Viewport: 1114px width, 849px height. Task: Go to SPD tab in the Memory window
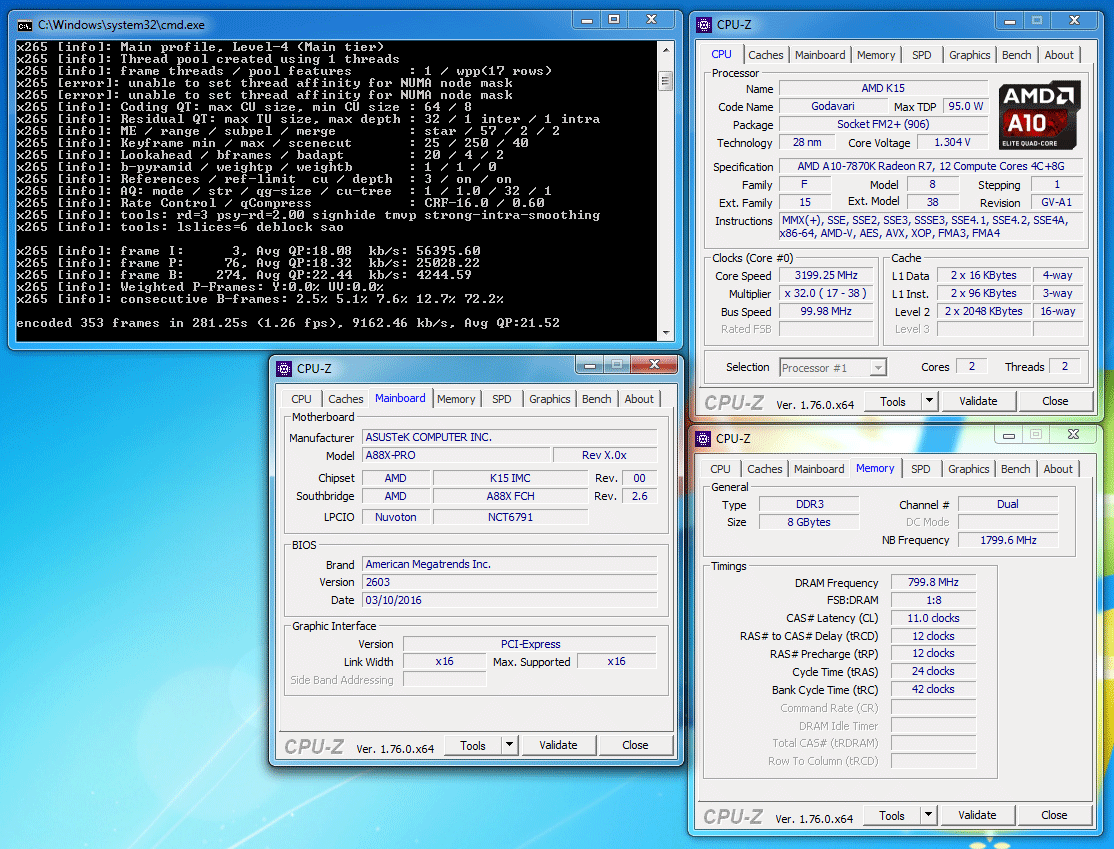921,469
